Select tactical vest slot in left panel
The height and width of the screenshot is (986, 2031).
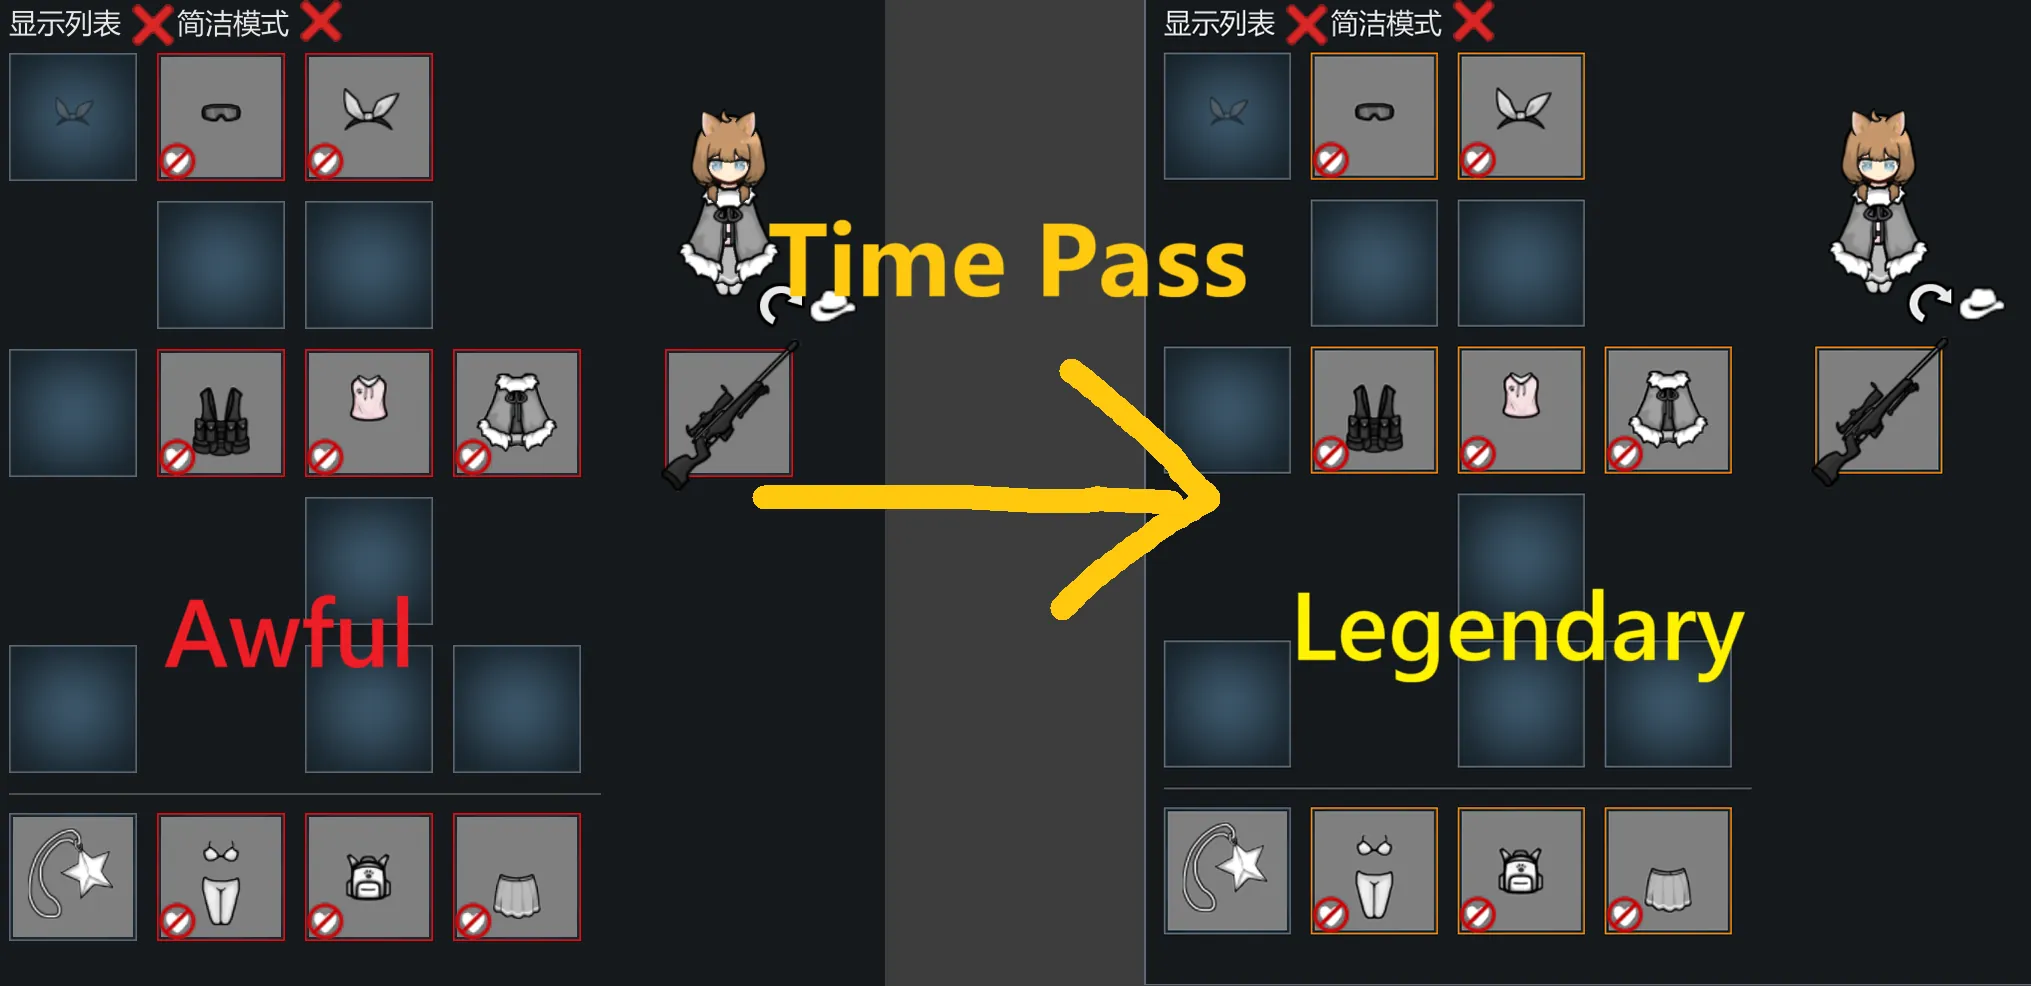(221, 413)
